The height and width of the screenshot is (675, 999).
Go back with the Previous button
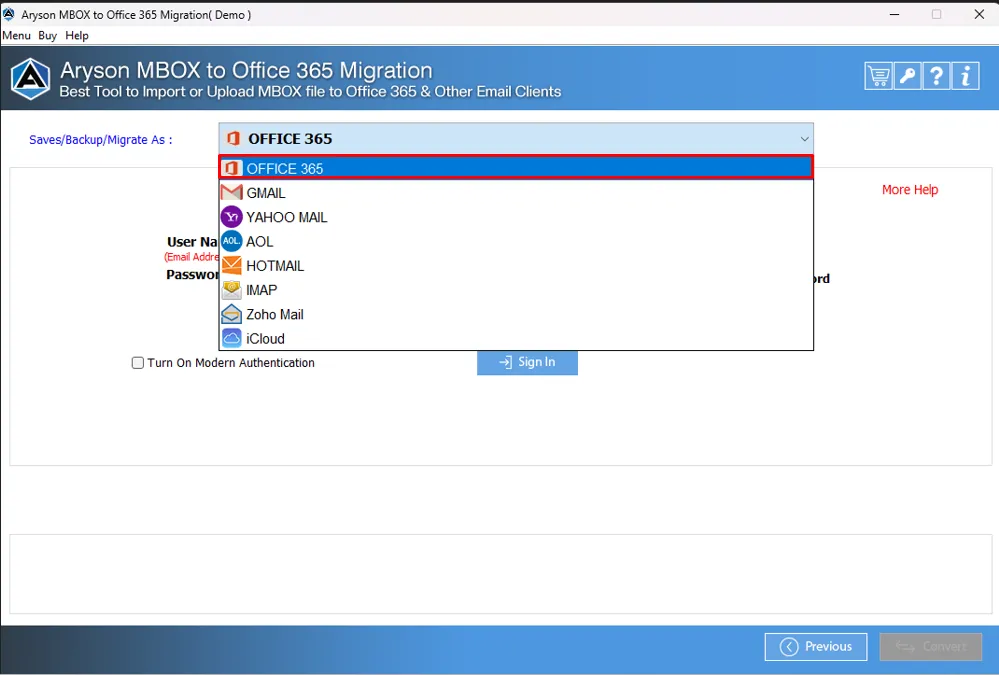click(816, 646)
